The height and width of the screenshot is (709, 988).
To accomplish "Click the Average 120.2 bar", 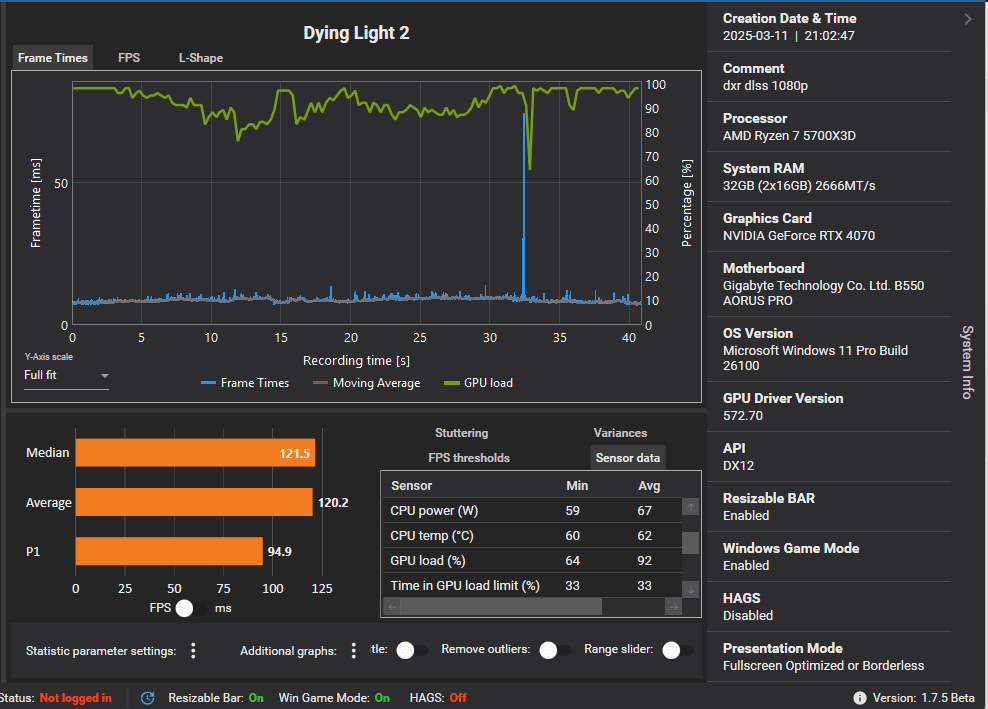I will point(194,502).
